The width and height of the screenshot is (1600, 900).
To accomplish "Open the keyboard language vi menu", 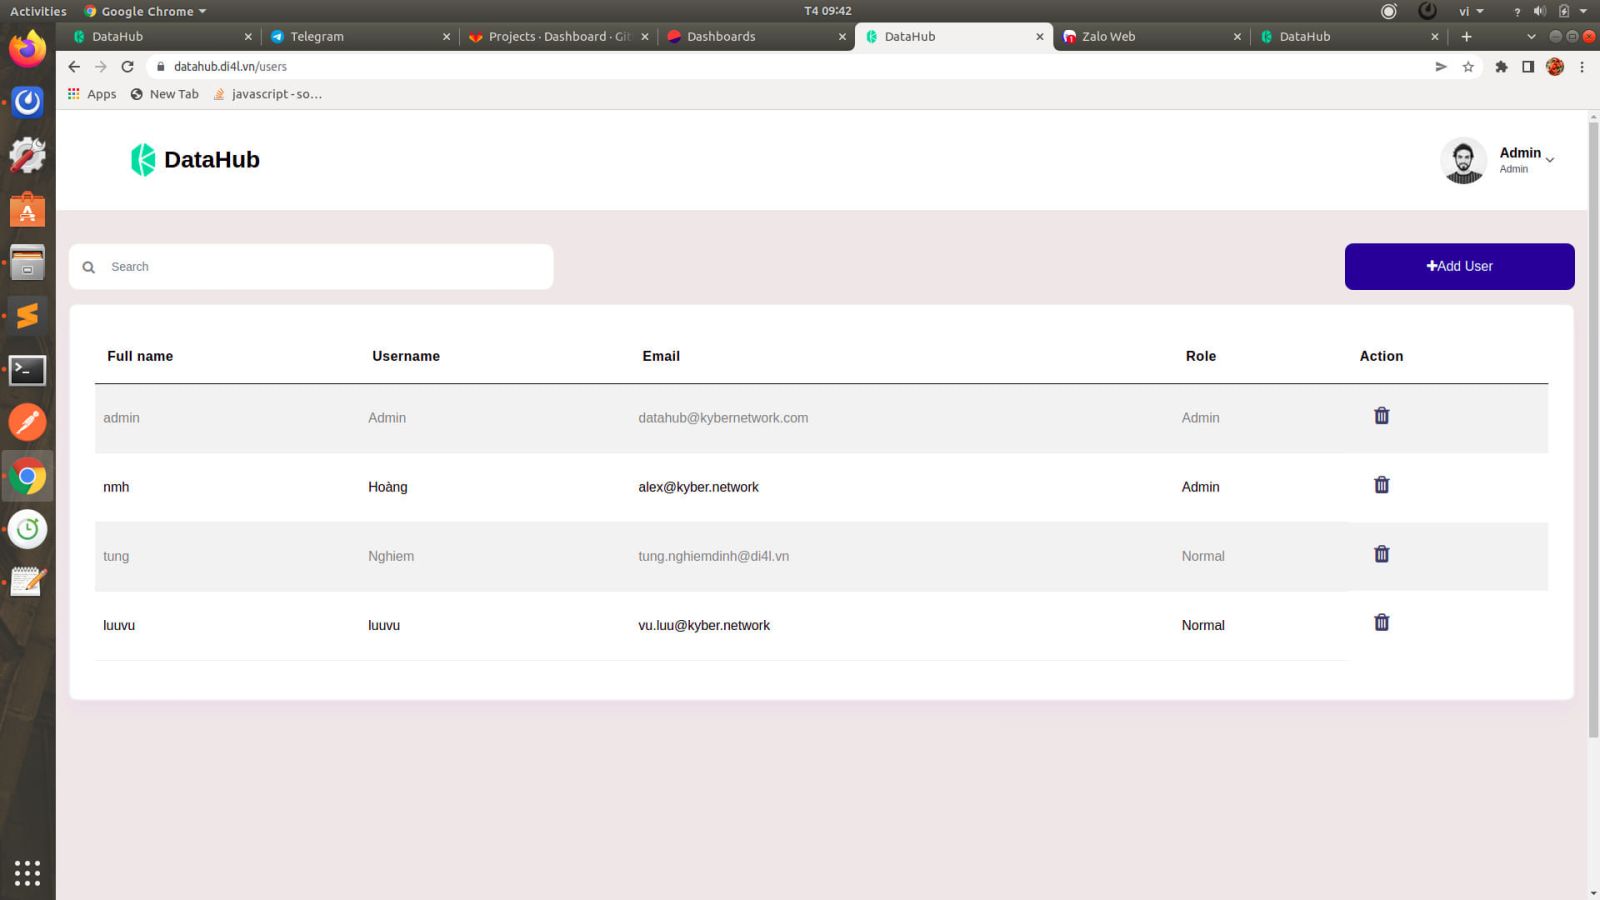I will 1470,11.
